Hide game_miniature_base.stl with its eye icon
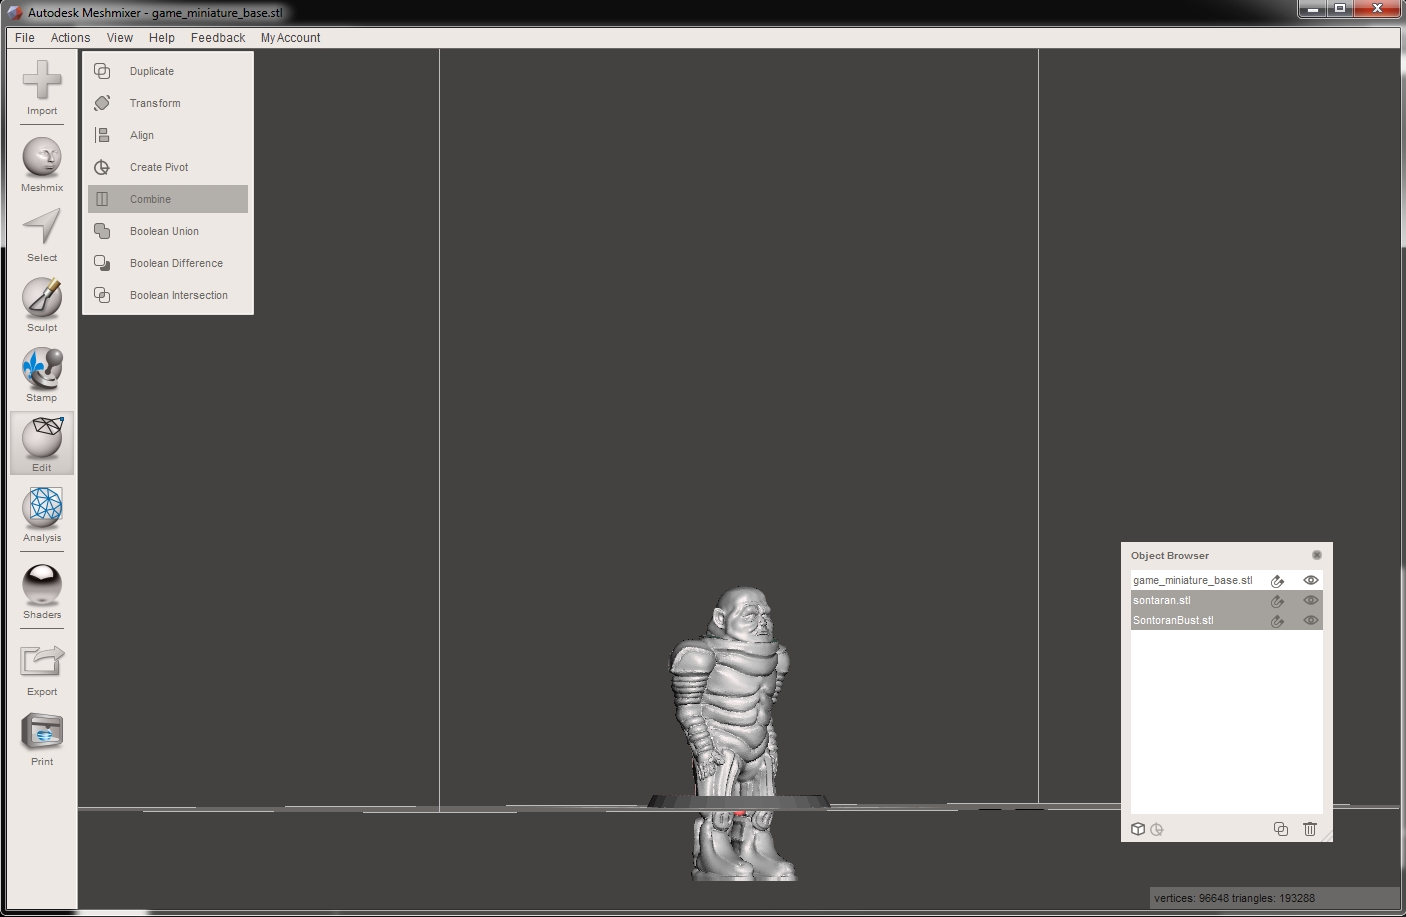Viewport: 1406px width, 917px height. click(x=1311, y=580)
